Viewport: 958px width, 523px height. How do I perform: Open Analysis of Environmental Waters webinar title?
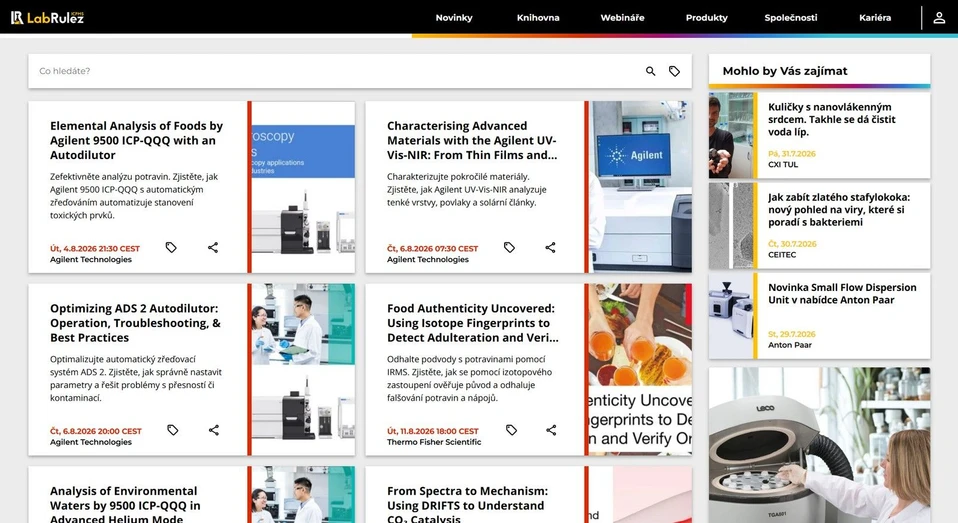point(125,505)
